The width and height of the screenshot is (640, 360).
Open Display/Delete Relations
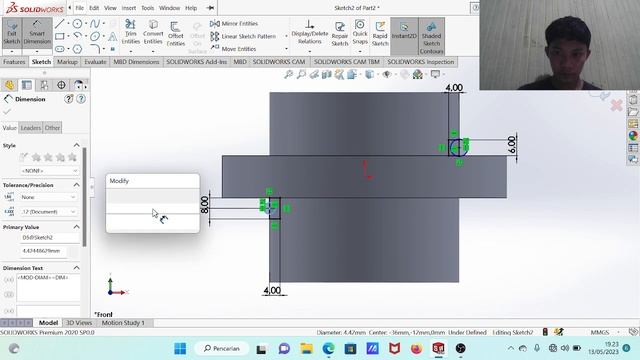tap(309, 33)
